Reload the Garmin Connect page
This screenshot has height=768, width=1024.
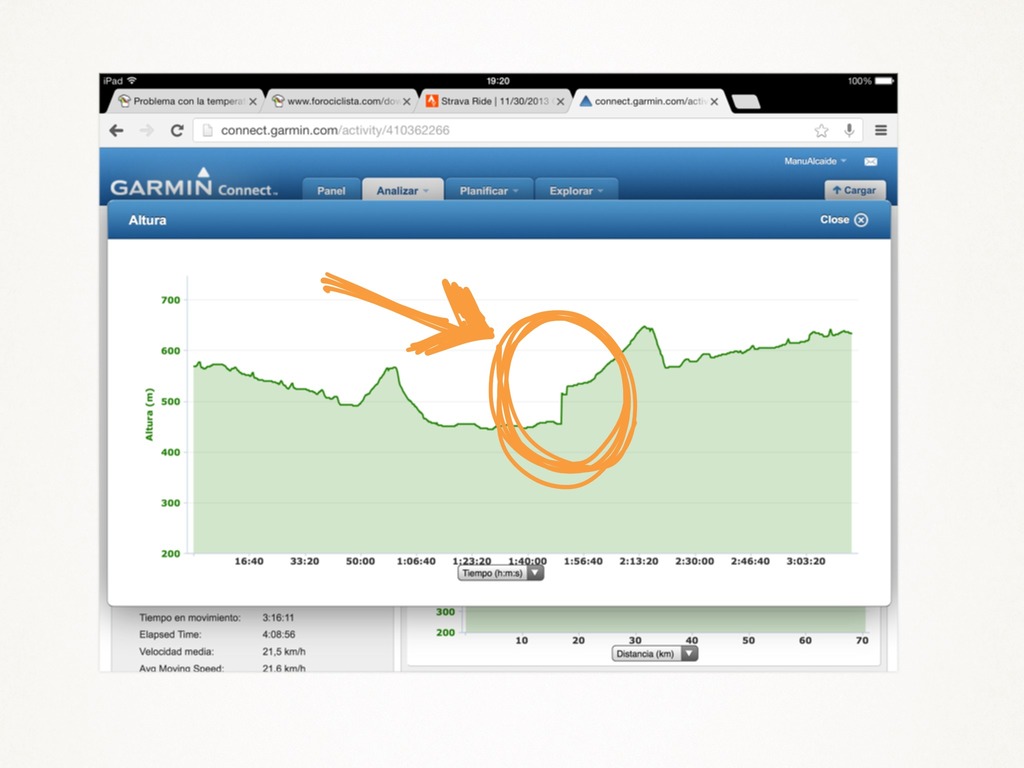pos(177,130)
